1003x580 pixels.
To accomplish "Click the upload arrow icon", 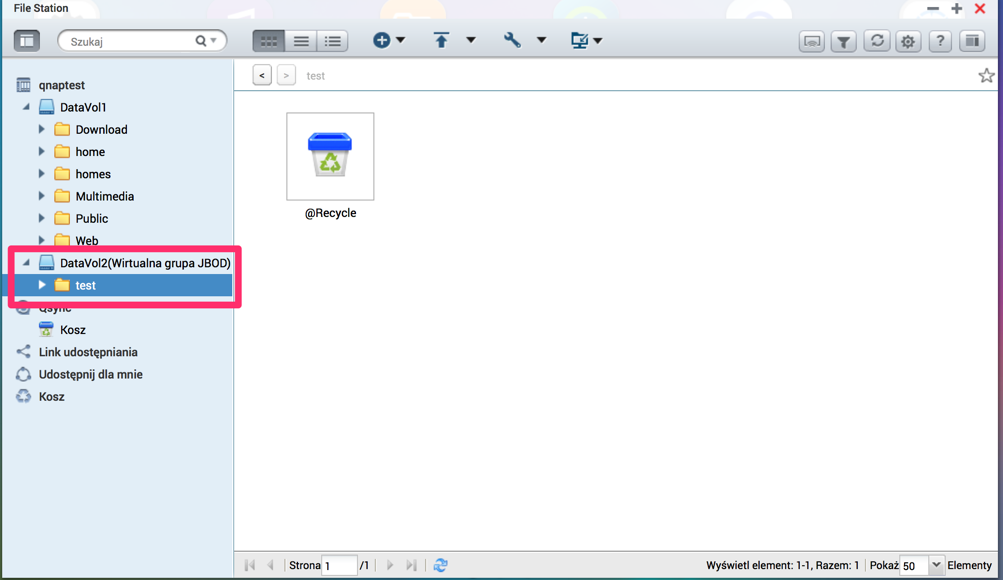I will 441,41.
